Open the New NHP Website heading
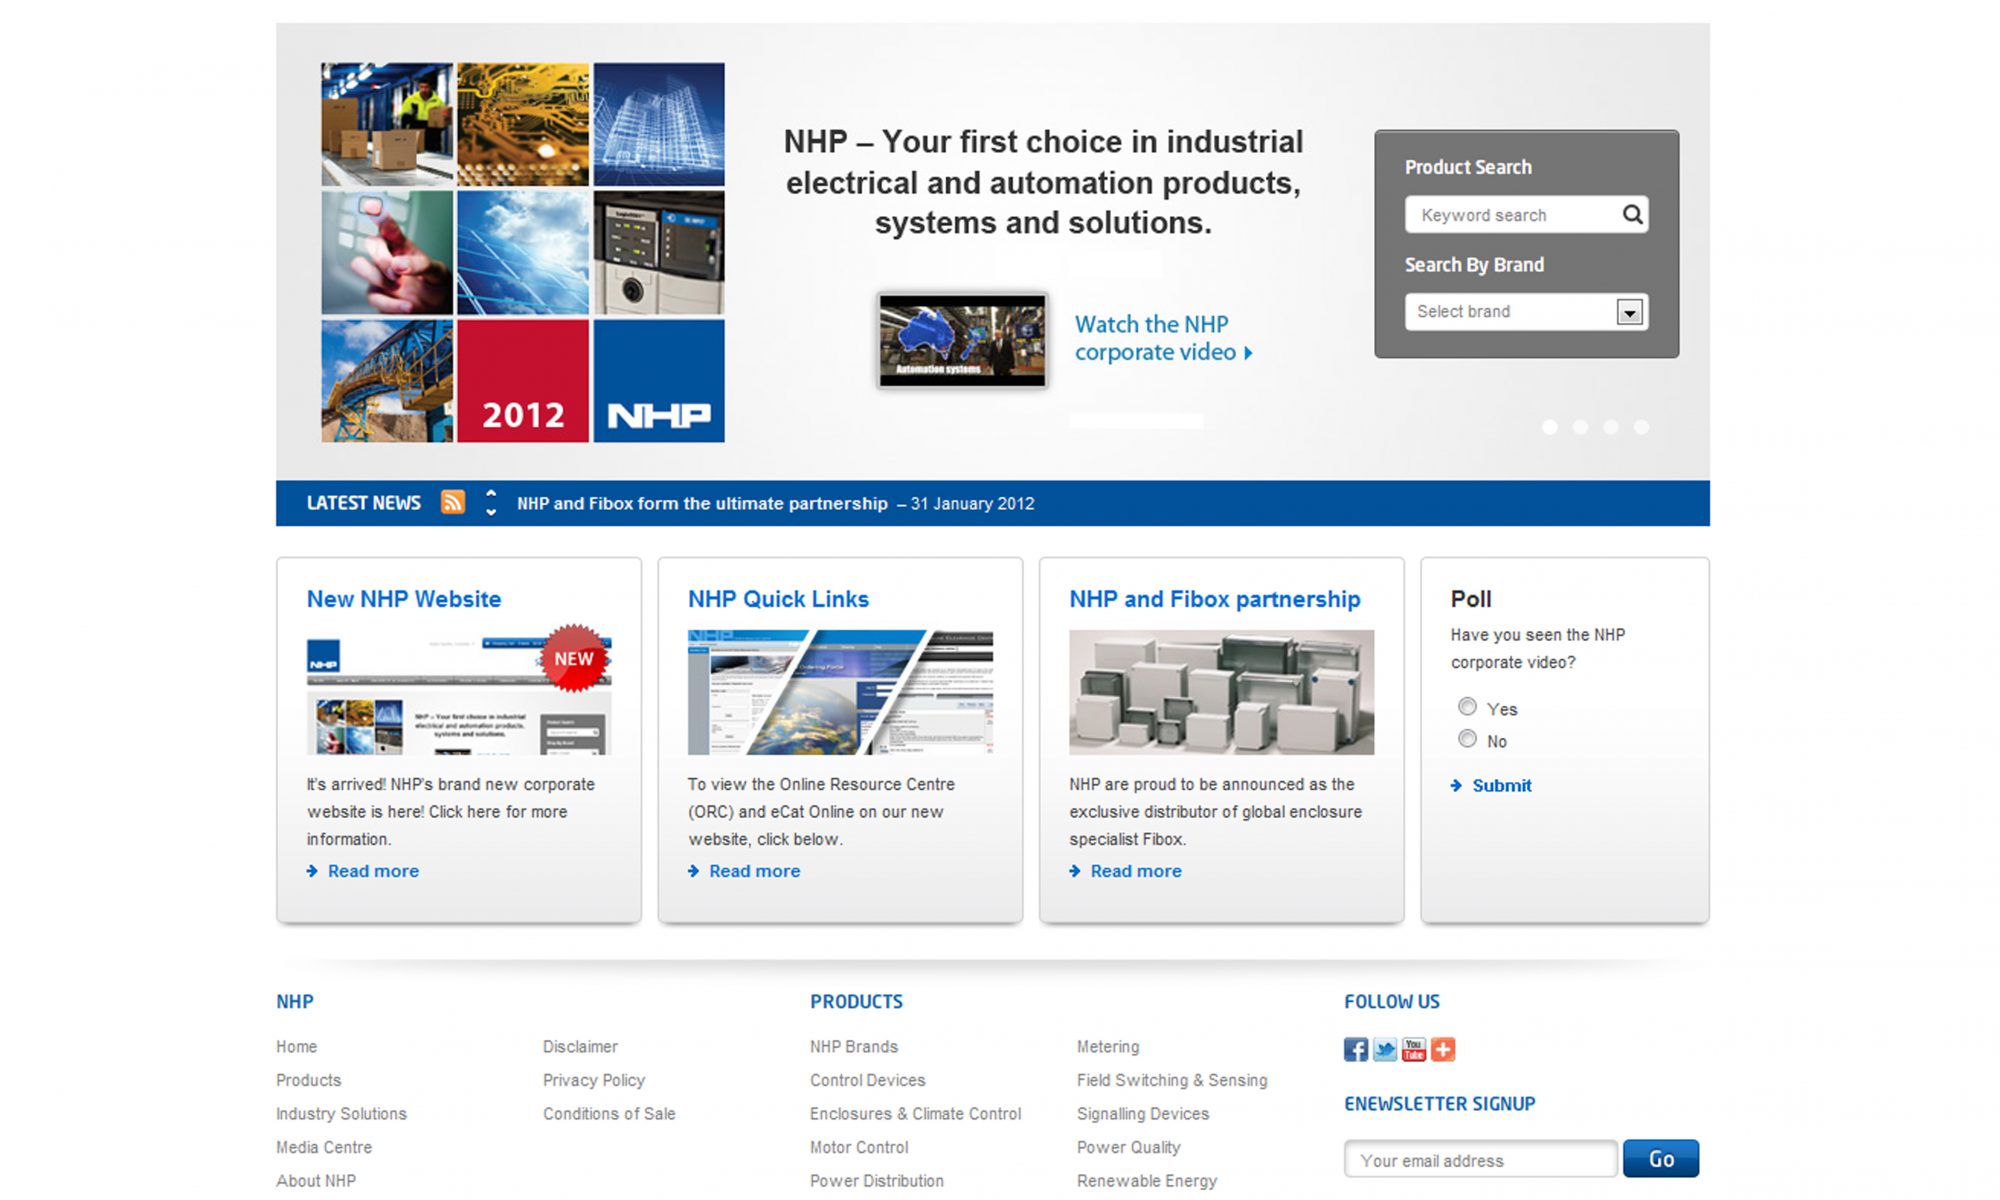Image resolution: width=2000 pixels, height=1200 pixels. pos(404,599)
